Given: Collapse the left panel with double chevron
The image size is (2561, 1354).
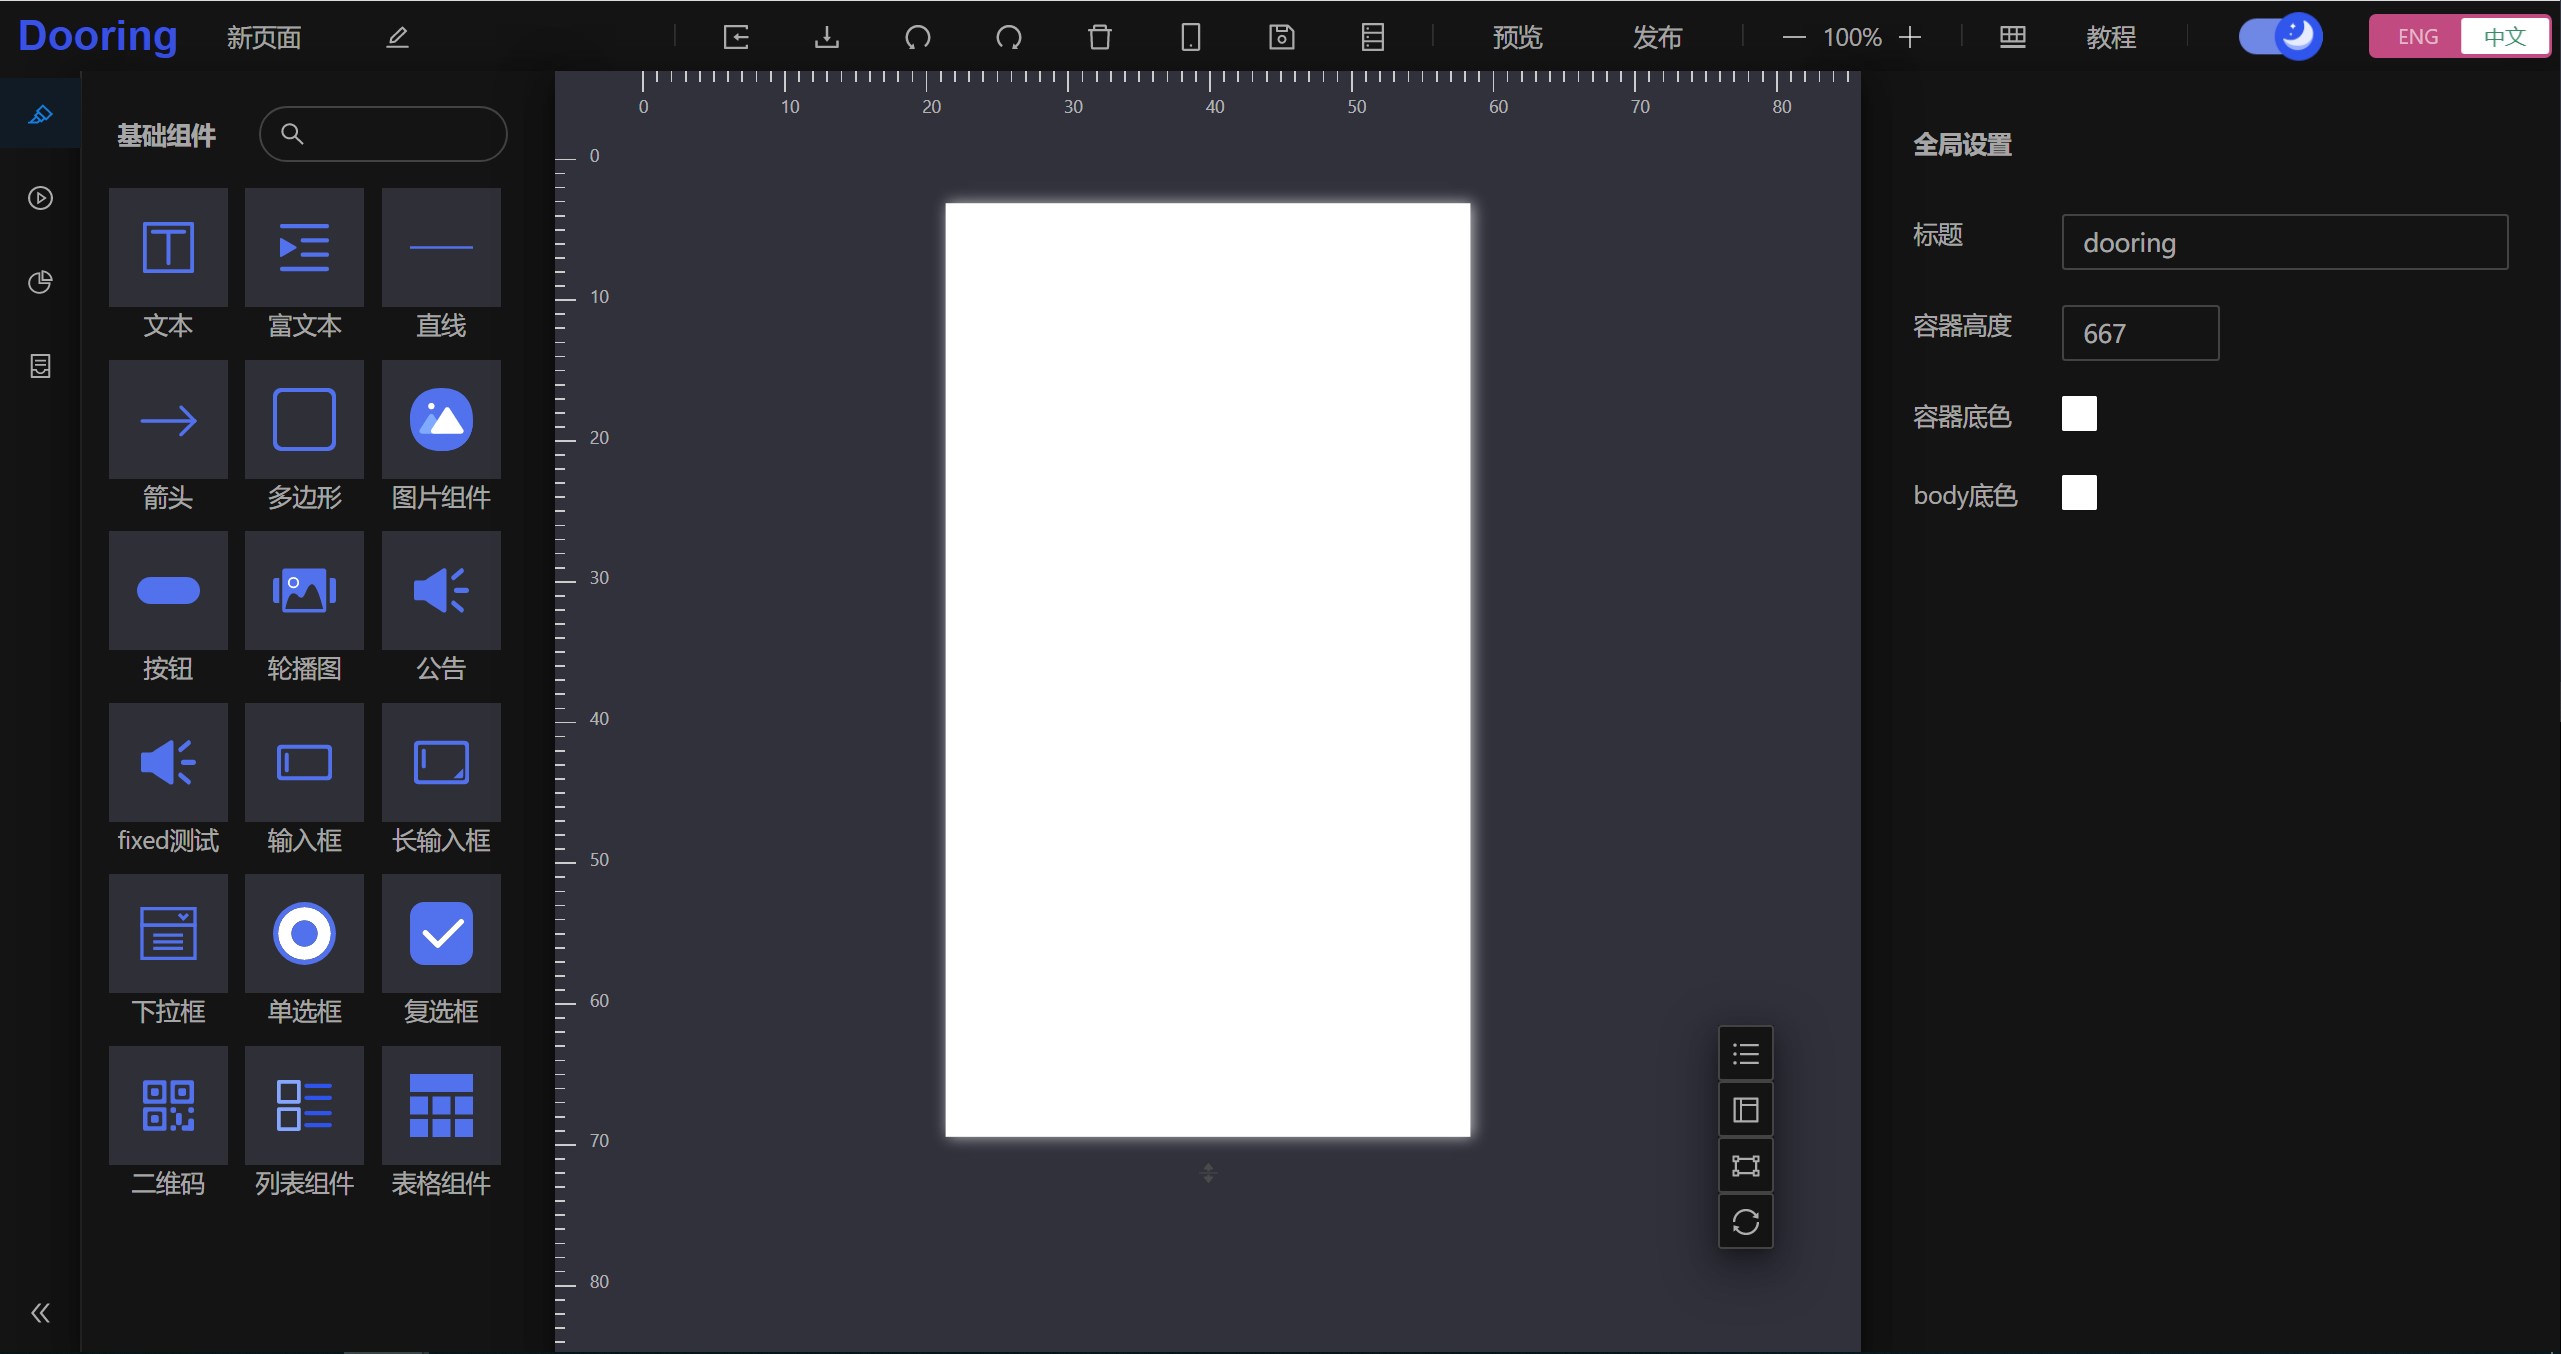Looking at the screenshot, I should point(40,1312).
